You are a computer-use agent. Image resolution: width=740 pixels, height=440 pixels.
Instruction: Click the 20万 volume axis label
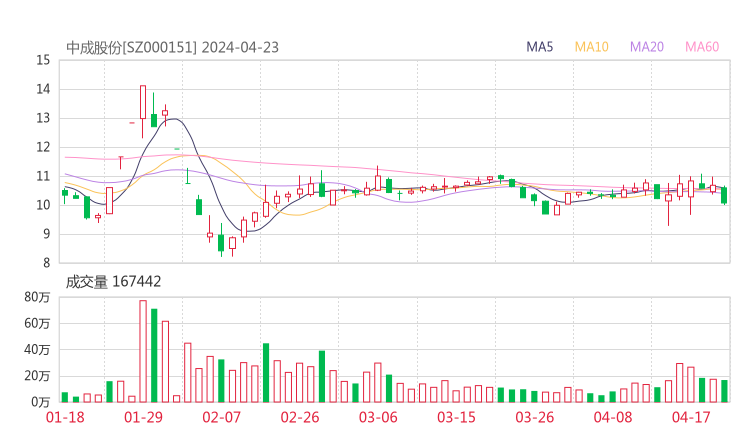[x=37, y=376]
